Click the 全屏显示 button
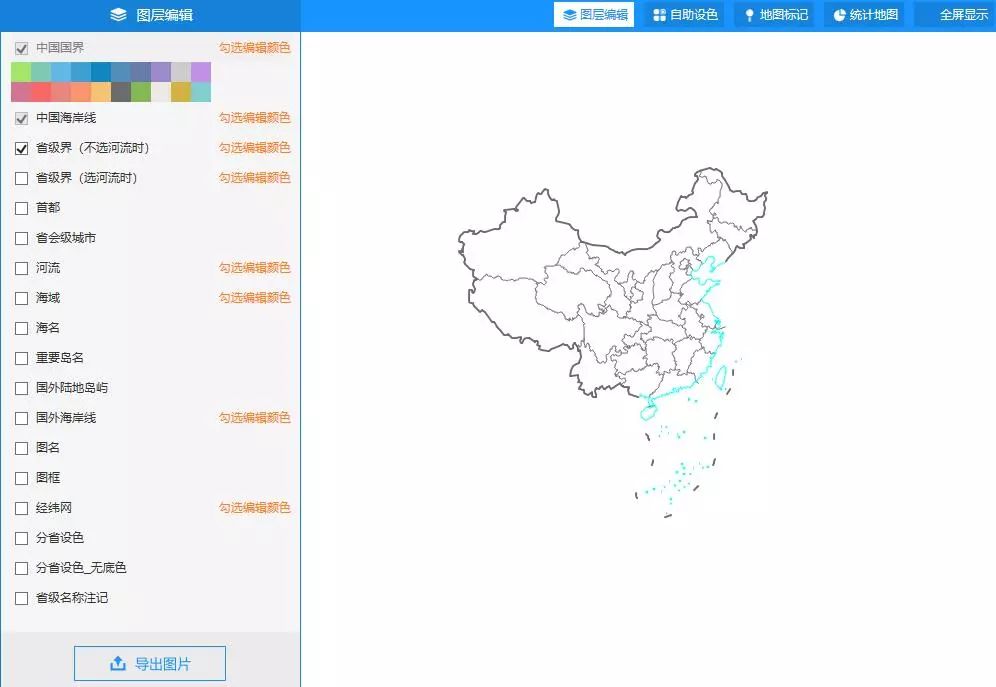This screenshot has height=687, width=996. [x=955, y=15]
